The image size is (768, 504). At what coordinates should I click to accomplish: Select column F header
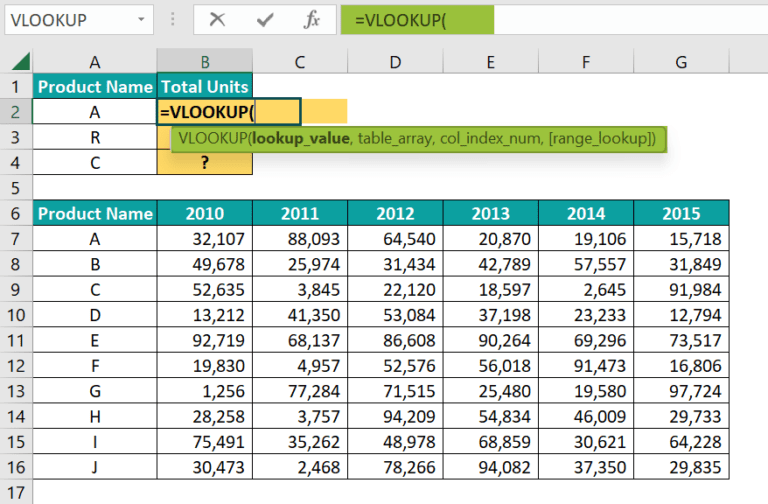(x=586, y=62)
